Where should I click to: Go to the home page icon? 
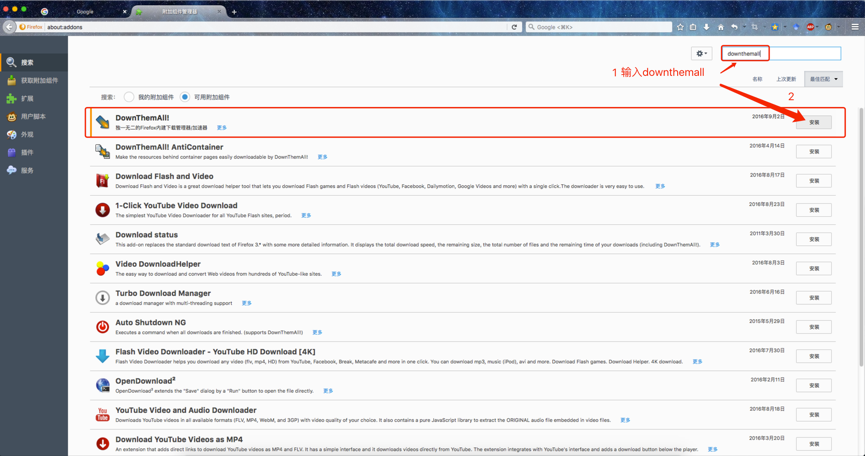pos(720,26)
